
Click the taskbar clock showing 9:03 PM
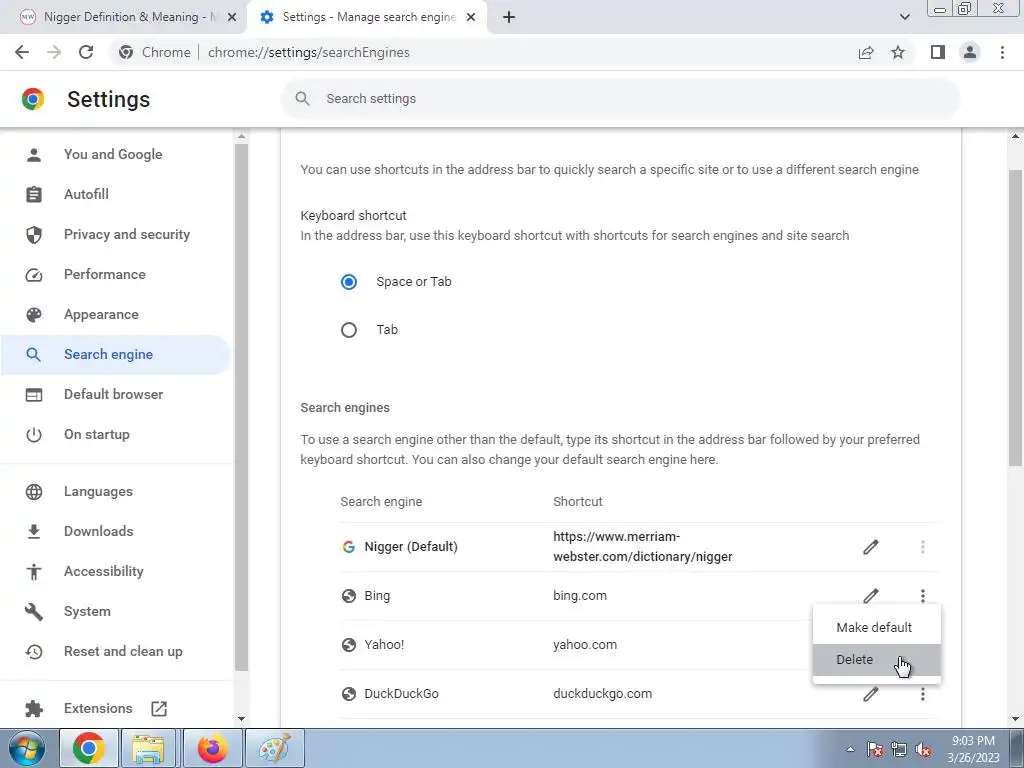coord(973,749)
